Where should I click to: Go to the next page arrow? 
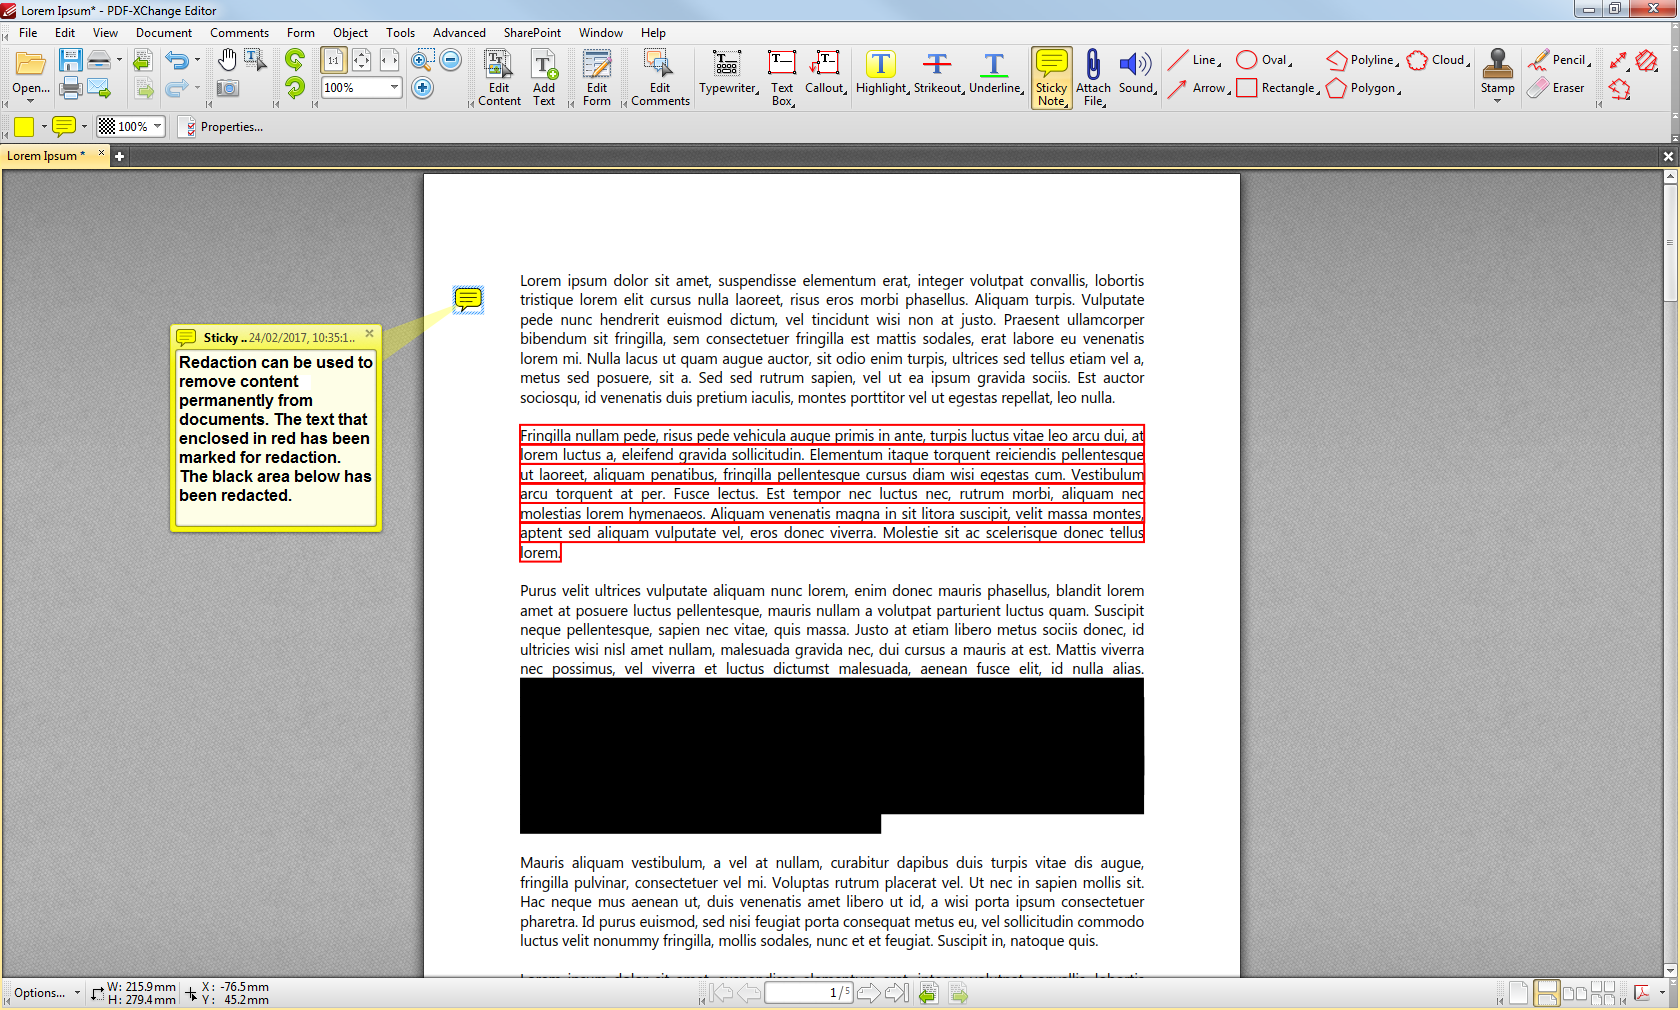(x=869, y=993)
